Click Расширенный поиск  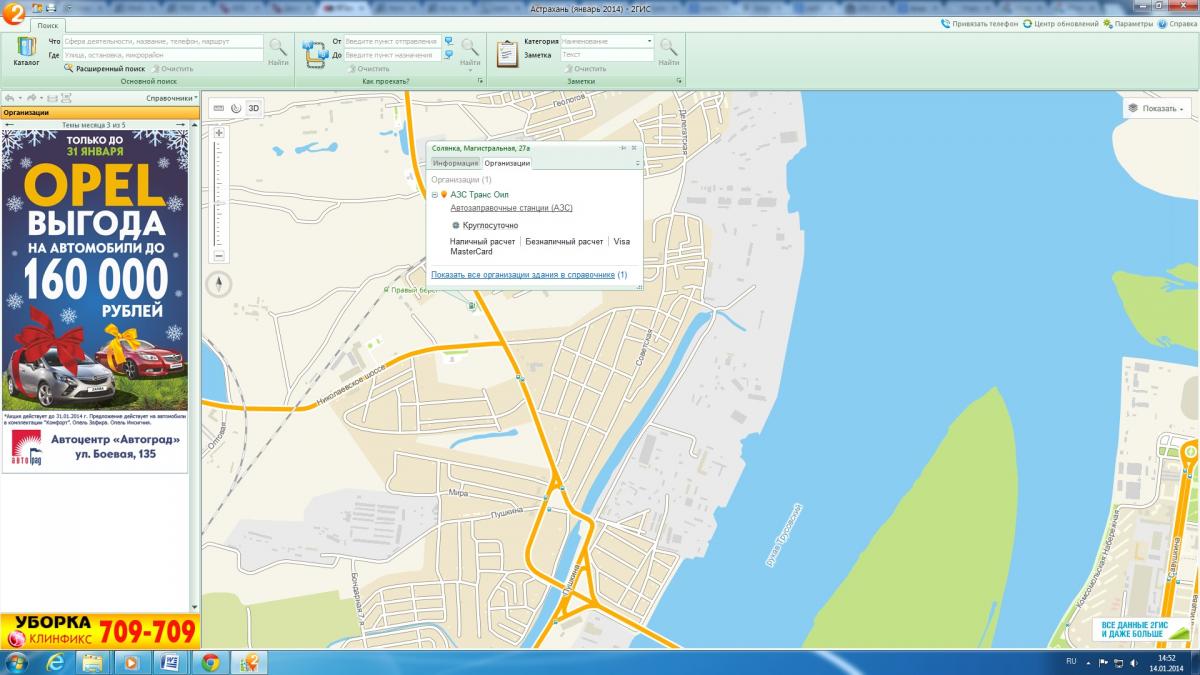pos(104,68)
